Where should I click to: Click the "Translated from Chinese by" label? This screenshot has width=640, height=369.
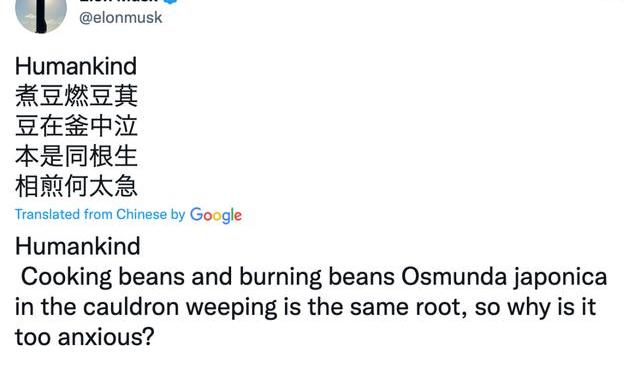(100, 214)
